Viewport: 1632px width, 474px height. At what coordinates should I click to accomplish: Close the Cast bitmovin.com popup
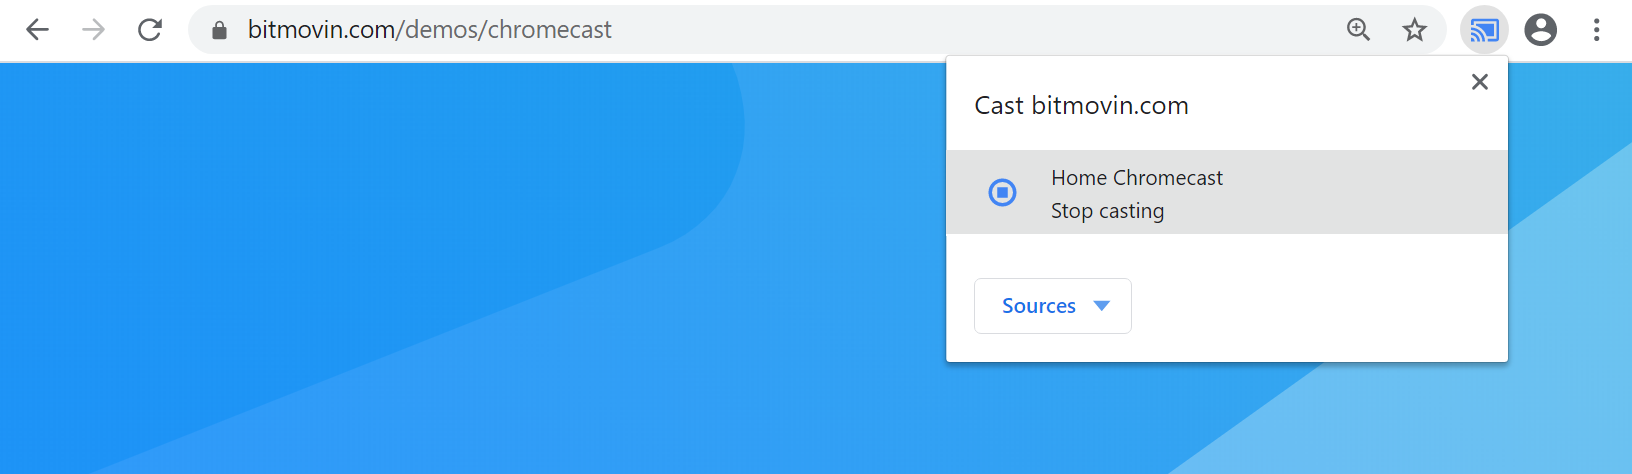[x=1480, y=82]
